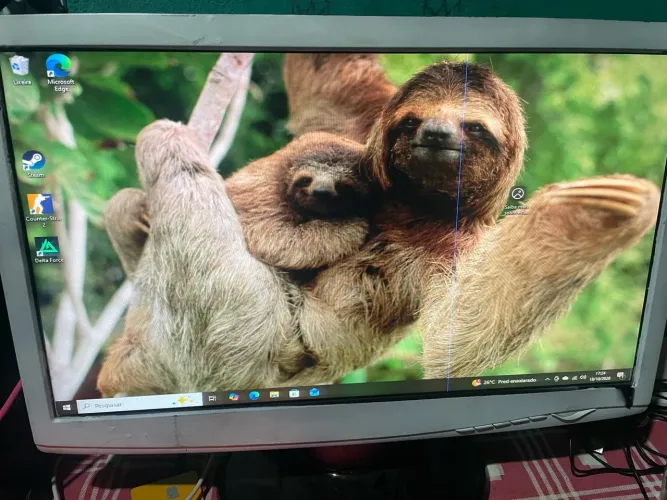Expand hidden system tray icons chevron
This screenshot has height=500, width=667.
tap(547, 379)
